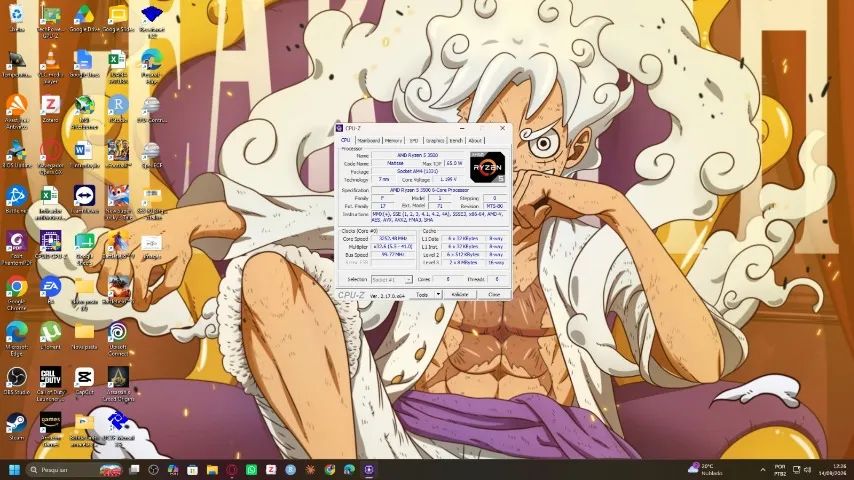The width and height of the screenshot is (854, 480).
Task: Select the uTorrent desktop icon
Action: point(51,335)
